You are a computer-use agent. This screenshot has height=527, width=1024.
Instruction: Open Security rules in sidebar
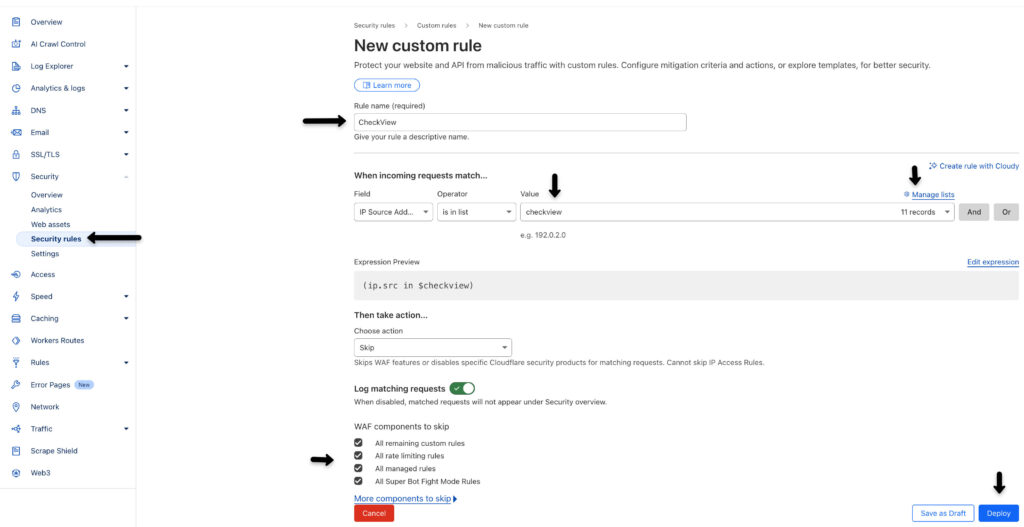click(x=56, y=239)
